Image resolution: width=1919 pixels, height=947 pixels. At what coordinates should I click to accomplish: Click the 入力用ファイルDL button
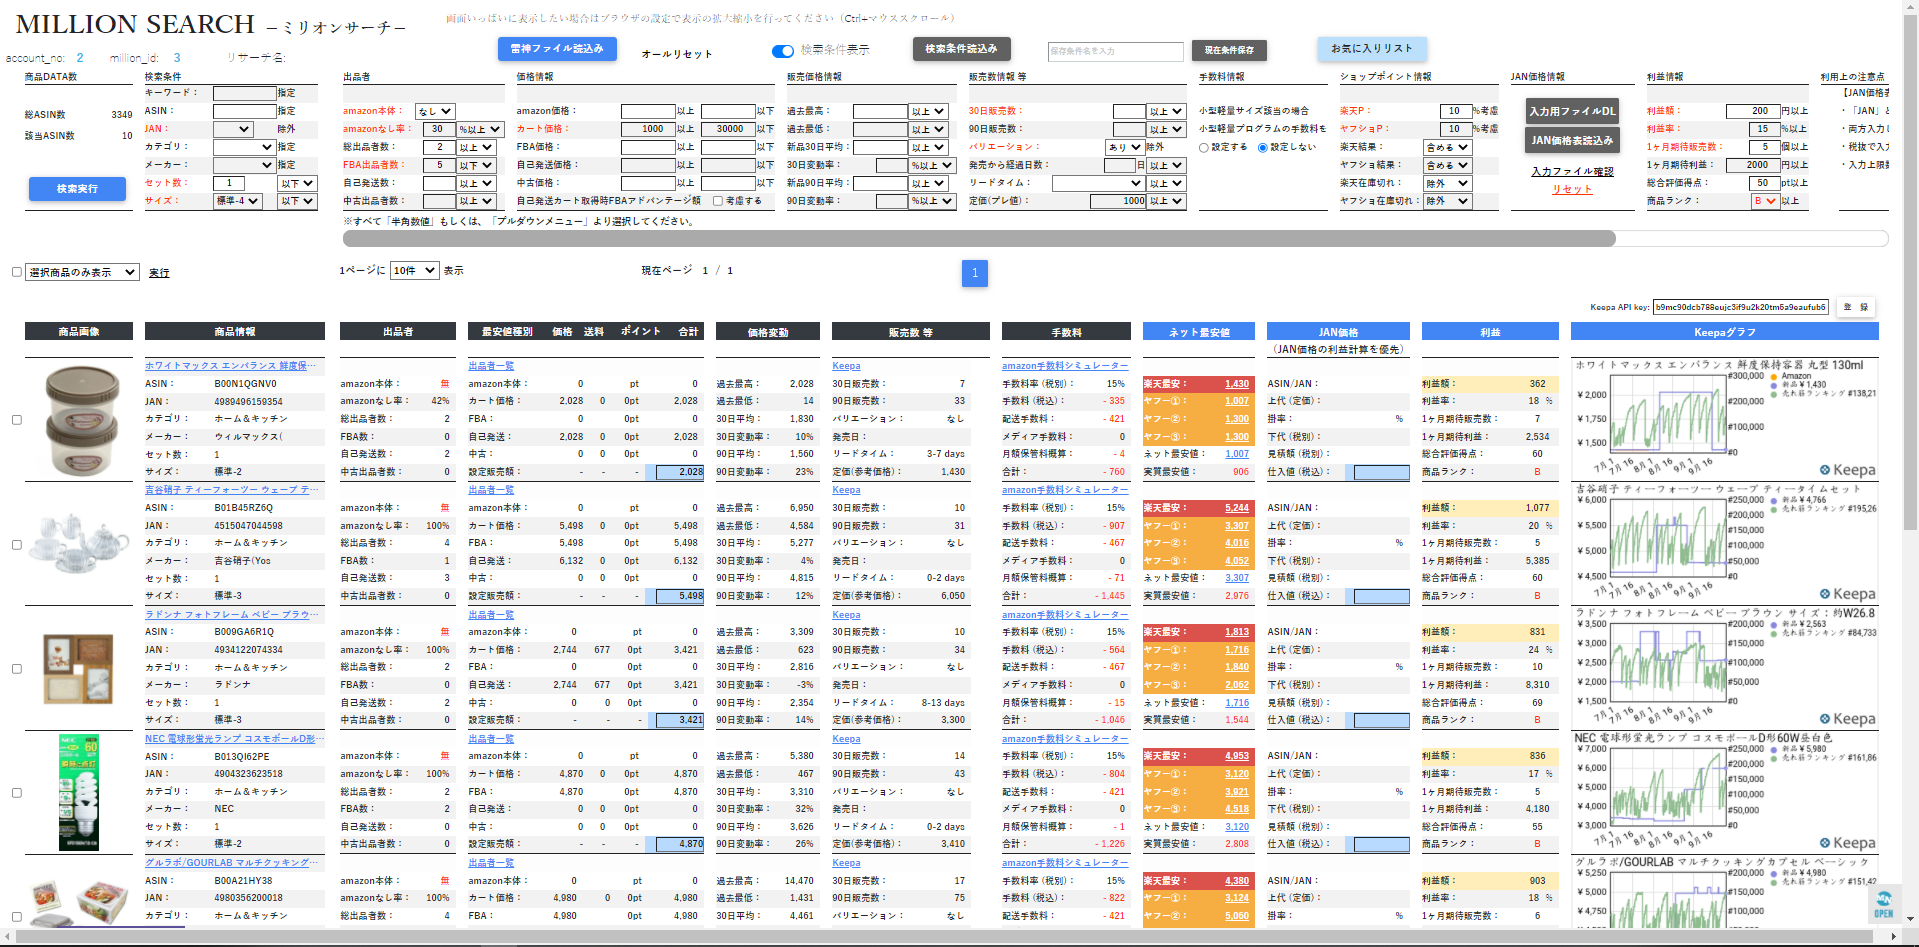tap(1571, 111)
